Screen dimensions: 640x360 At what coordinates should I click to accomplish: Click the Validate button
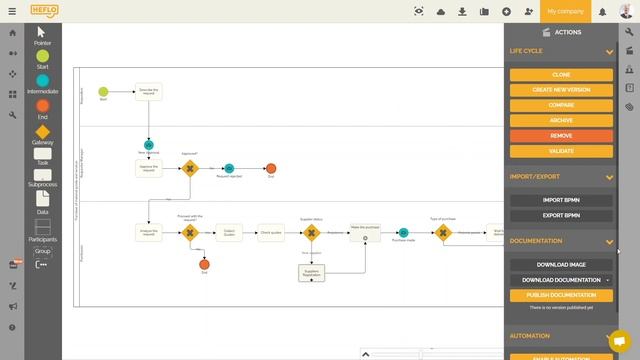tap(561, 151)
